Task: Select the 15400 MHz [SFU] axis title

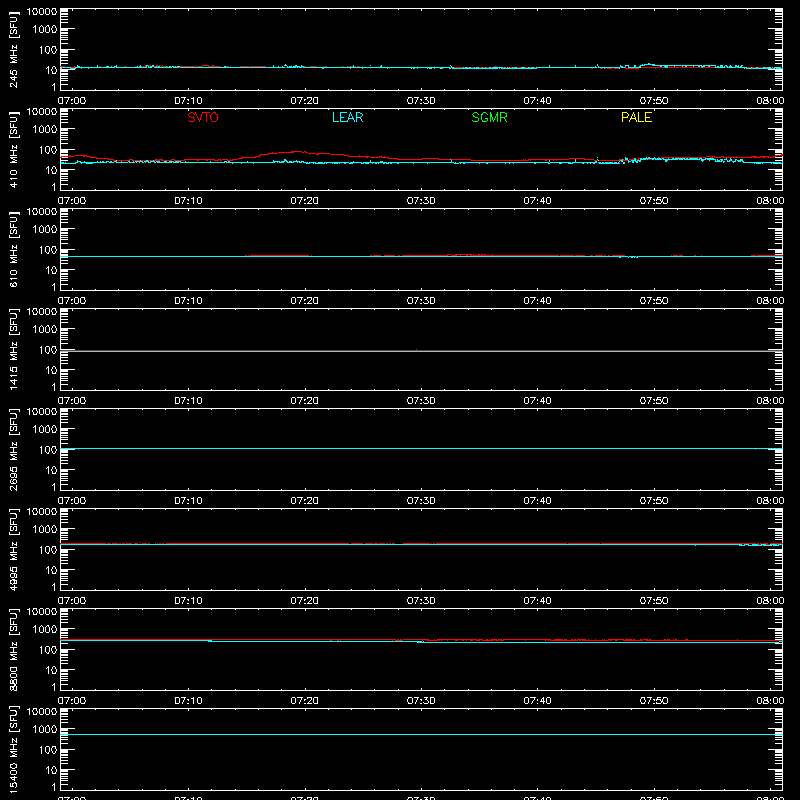Action: 14,749
